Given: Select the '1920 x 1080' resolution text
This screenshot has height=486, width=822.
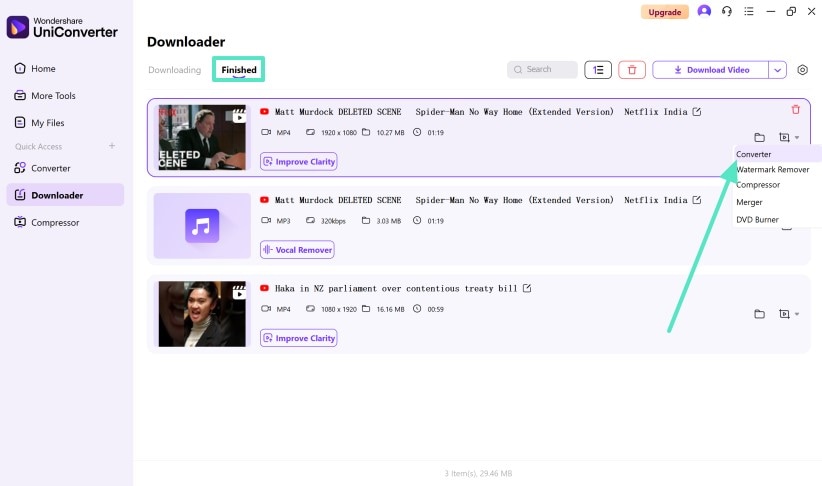Looking at the screenshot, I should coord(339,133).
